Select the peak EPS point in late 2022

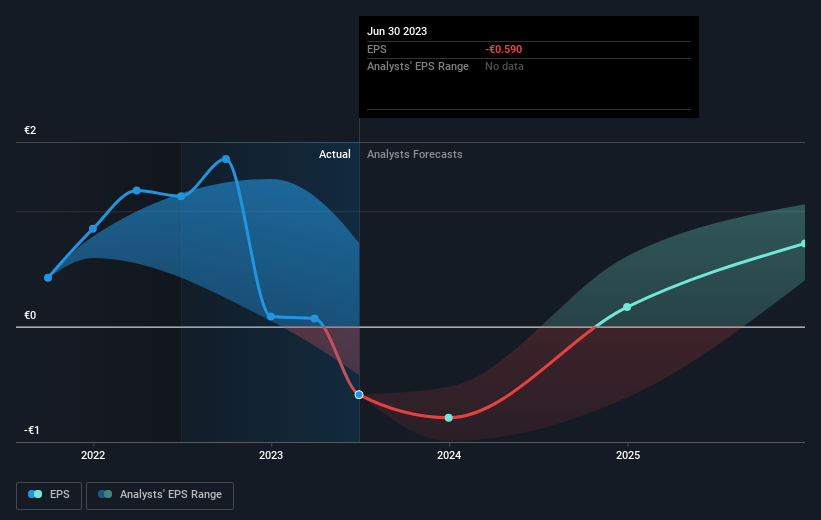point(226,159)
